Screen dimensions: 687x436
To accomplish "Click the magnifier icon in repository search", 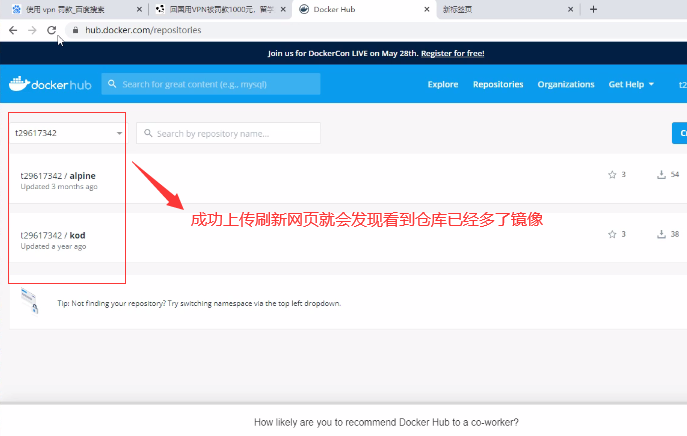I will coord(148,133).
